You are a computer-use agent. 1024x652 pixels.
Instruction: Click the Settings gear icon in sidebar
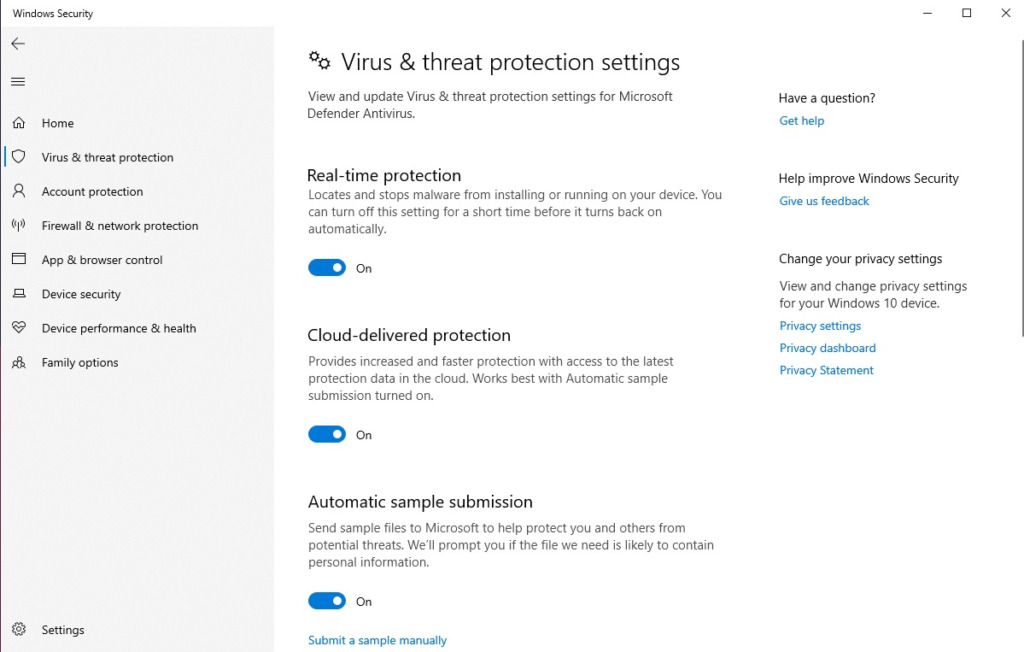18,630
